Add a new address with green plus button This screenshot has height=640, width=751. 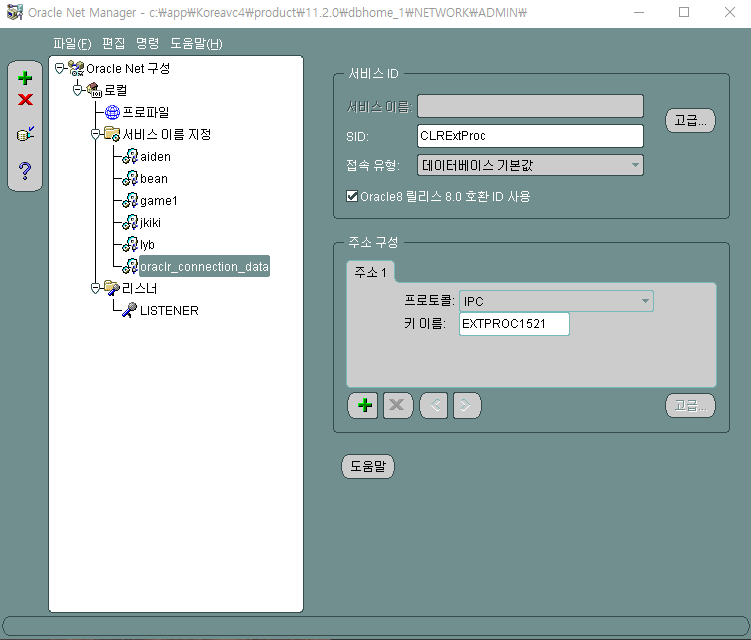click(364, 405)
